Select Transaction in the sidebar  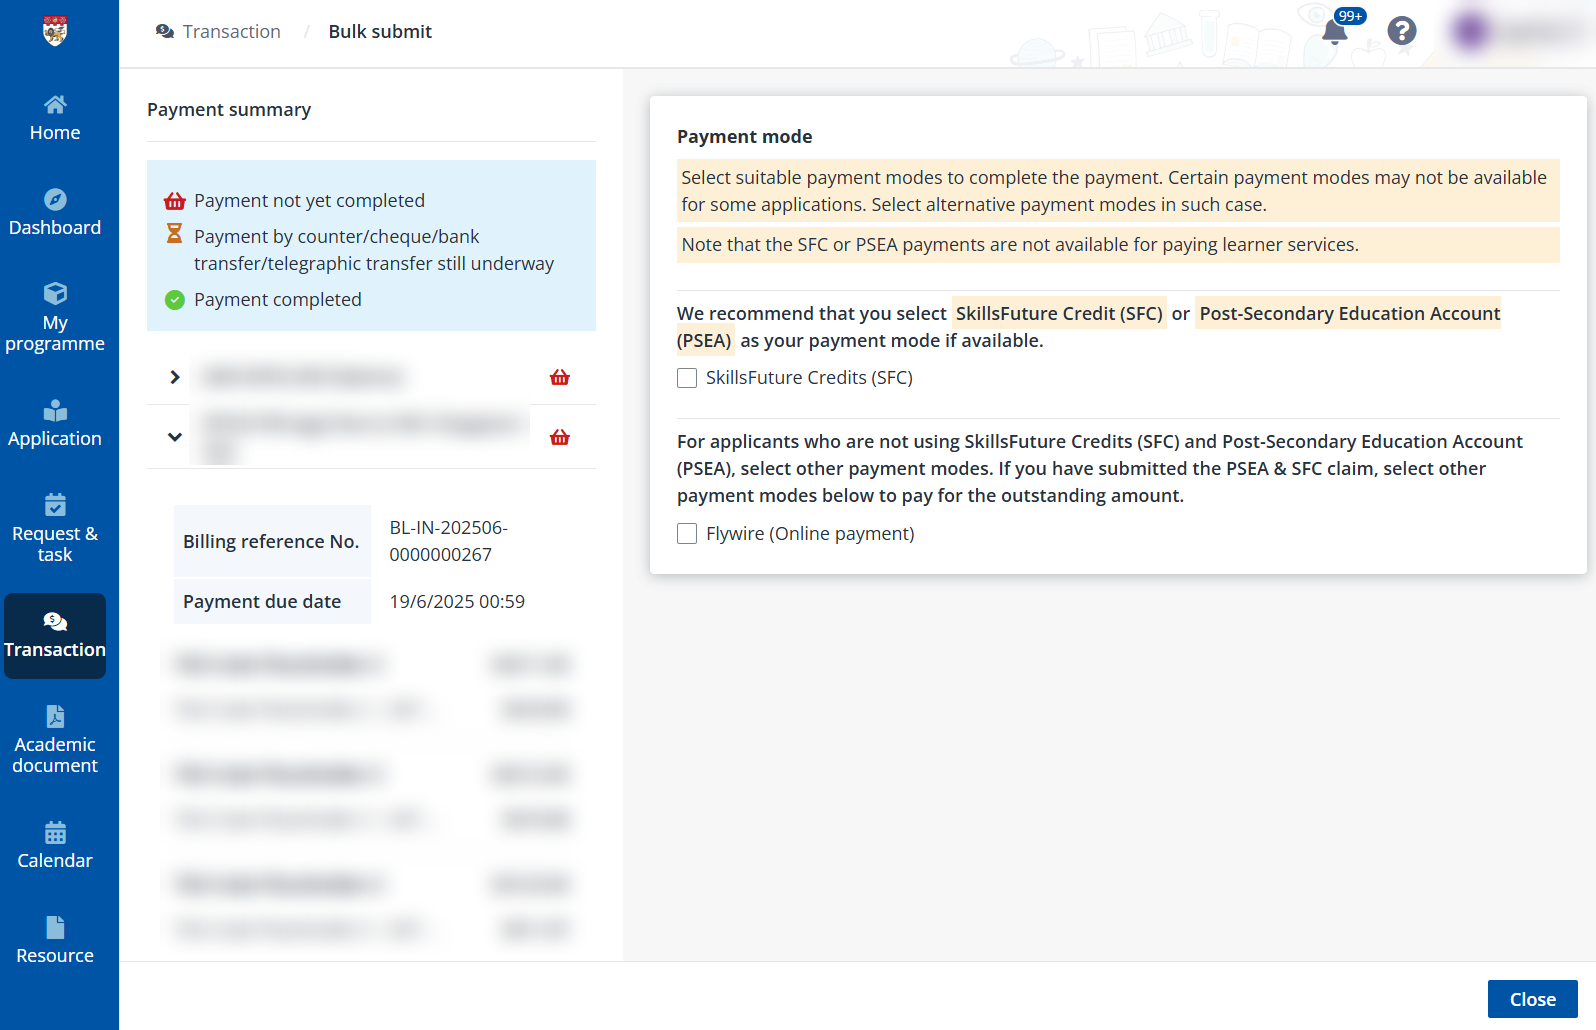point(55,636)
